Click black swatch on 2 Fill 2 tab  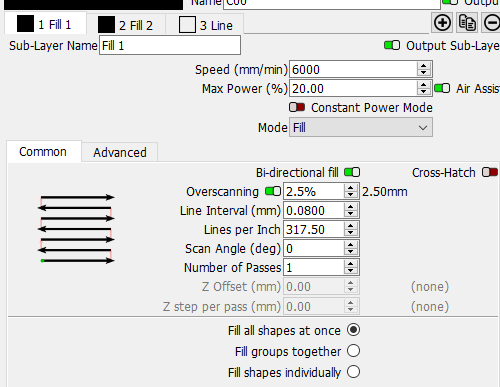(x=106, y=25)
